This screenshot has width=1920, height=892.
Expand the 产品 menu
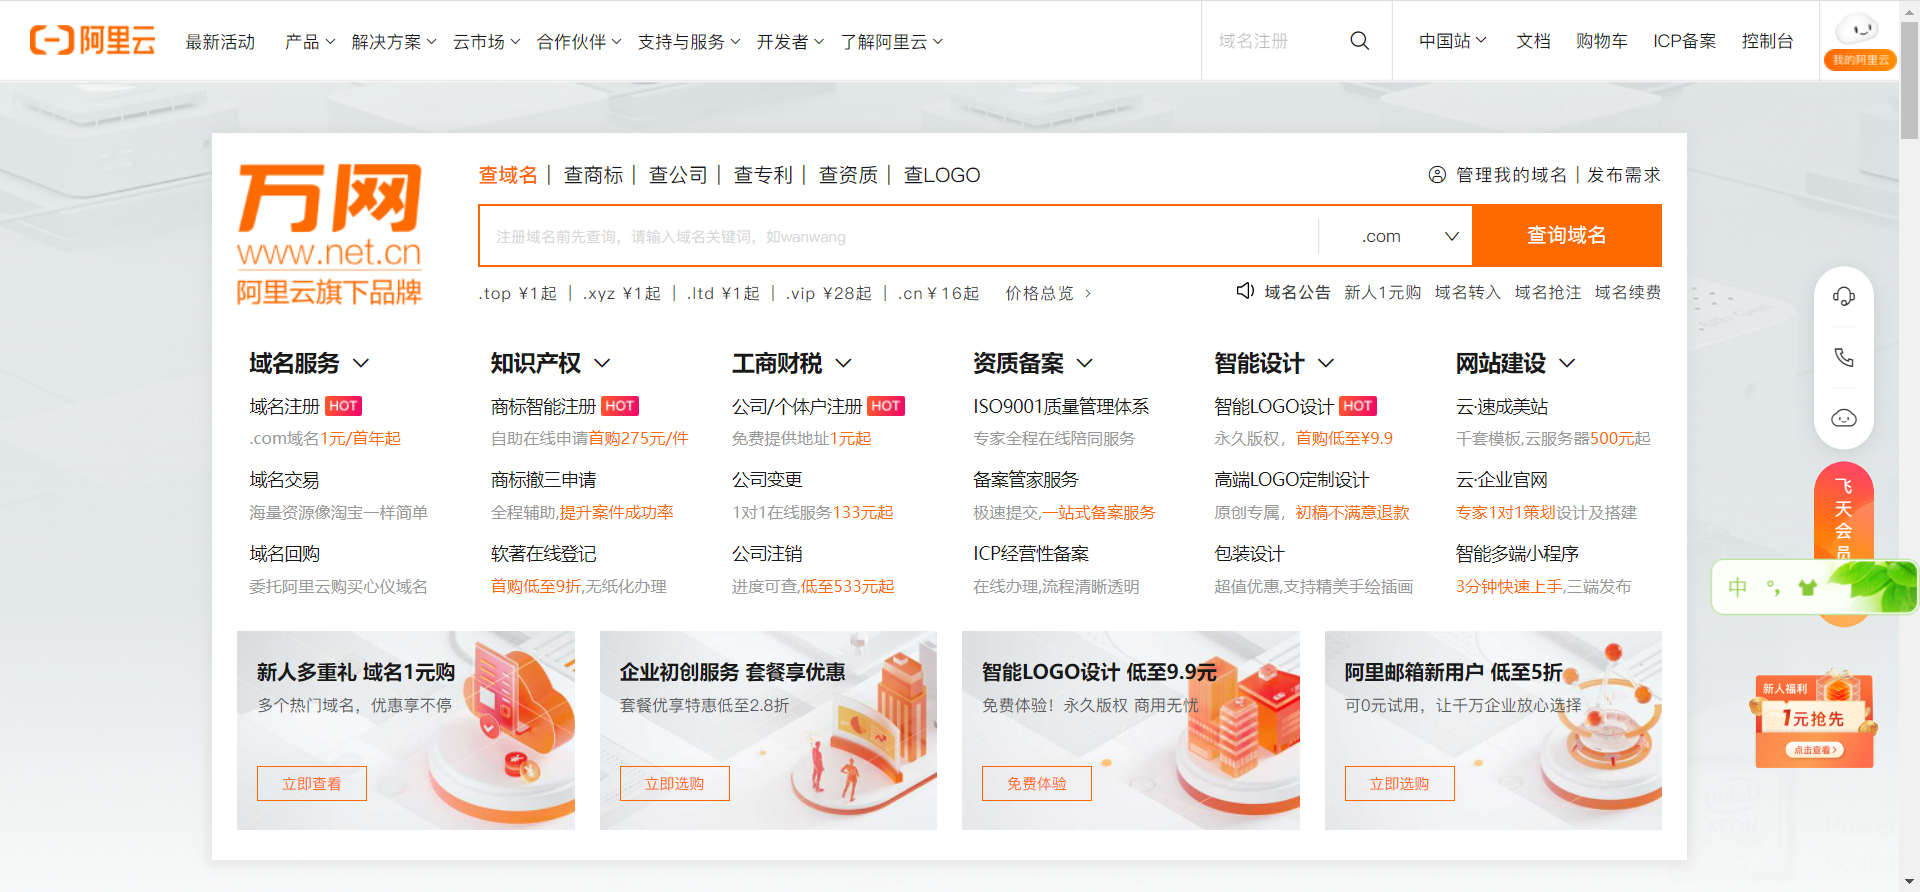[x=309, y=41]
